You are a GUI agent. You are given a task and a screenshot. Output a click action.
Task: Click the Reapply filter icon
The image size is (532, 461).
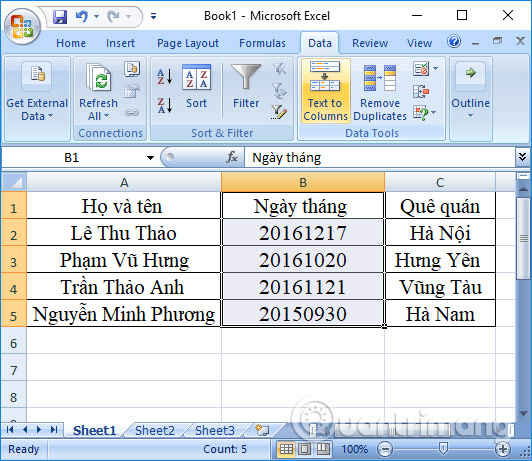click(x=279, y=91)
